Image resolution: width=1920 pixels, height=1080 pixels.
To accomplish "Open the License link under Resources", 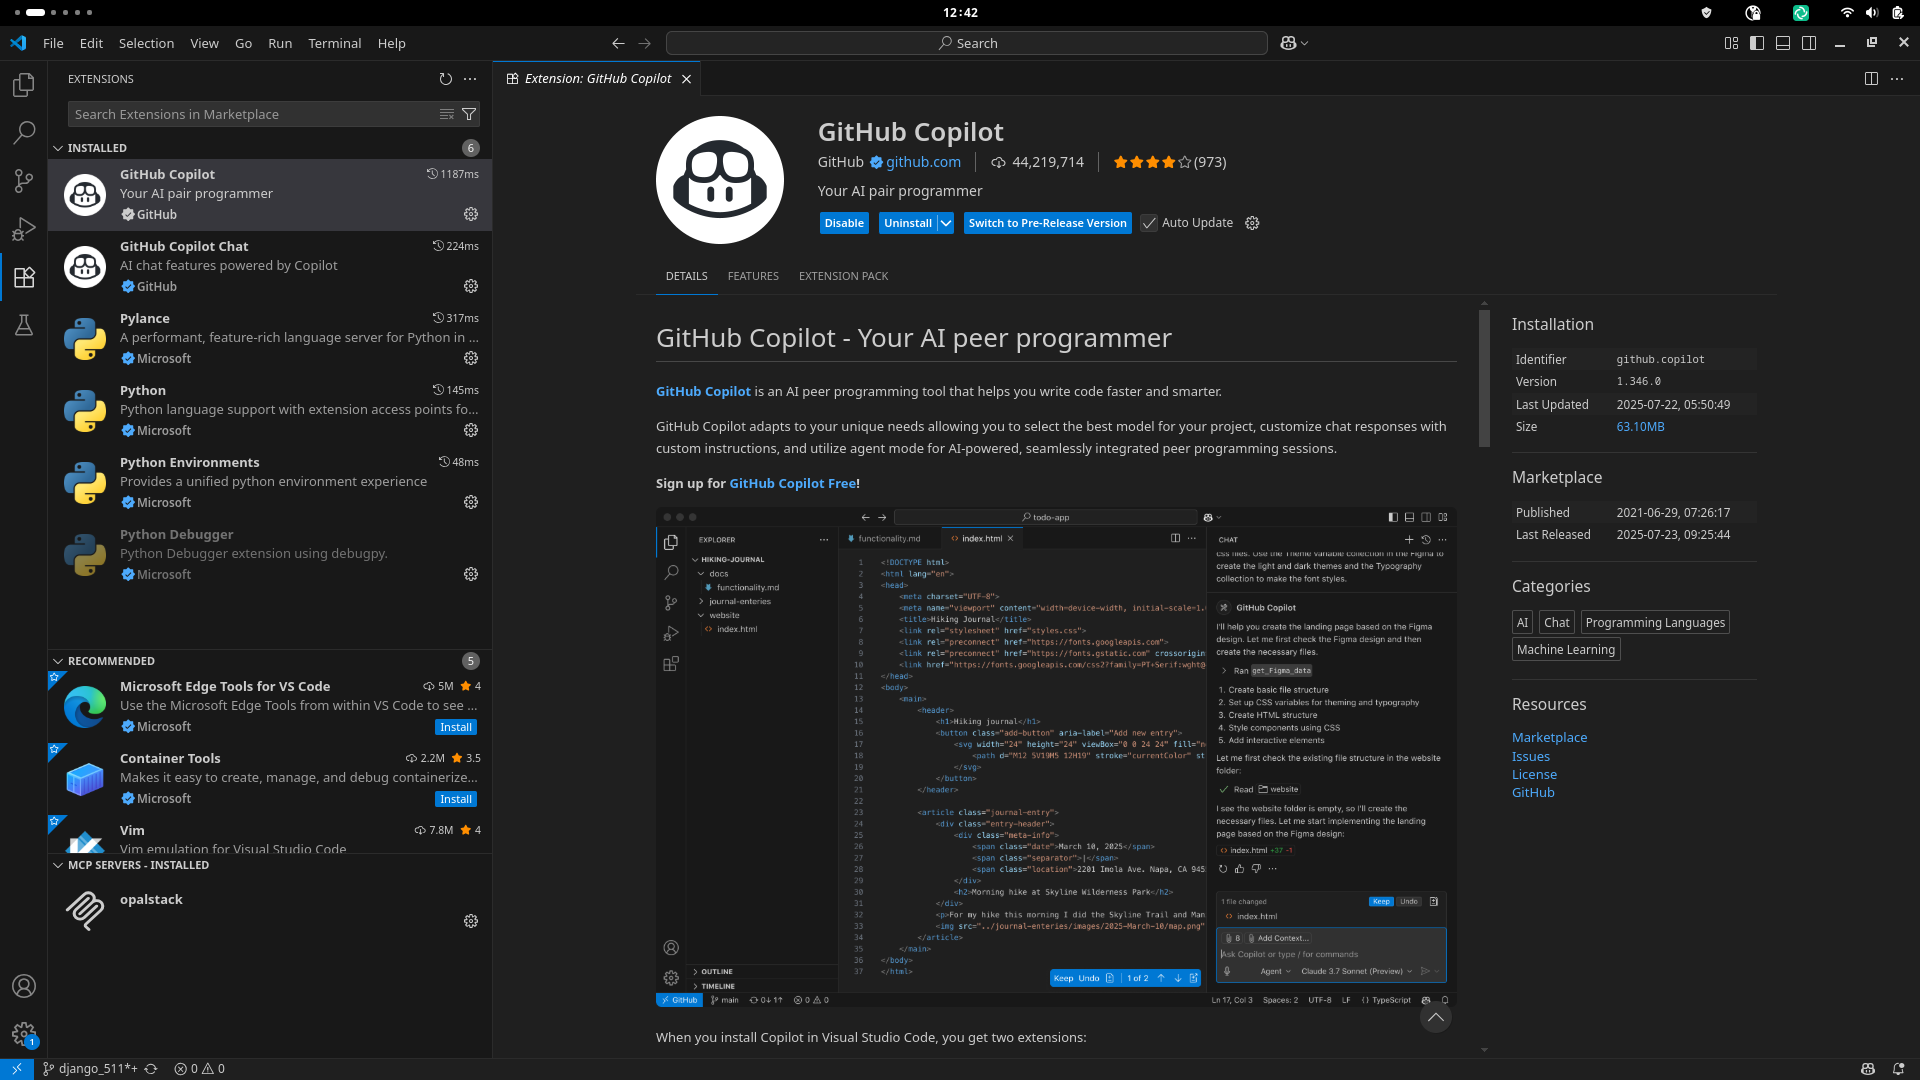I will pyautogui.click(x=1534, y=774).
